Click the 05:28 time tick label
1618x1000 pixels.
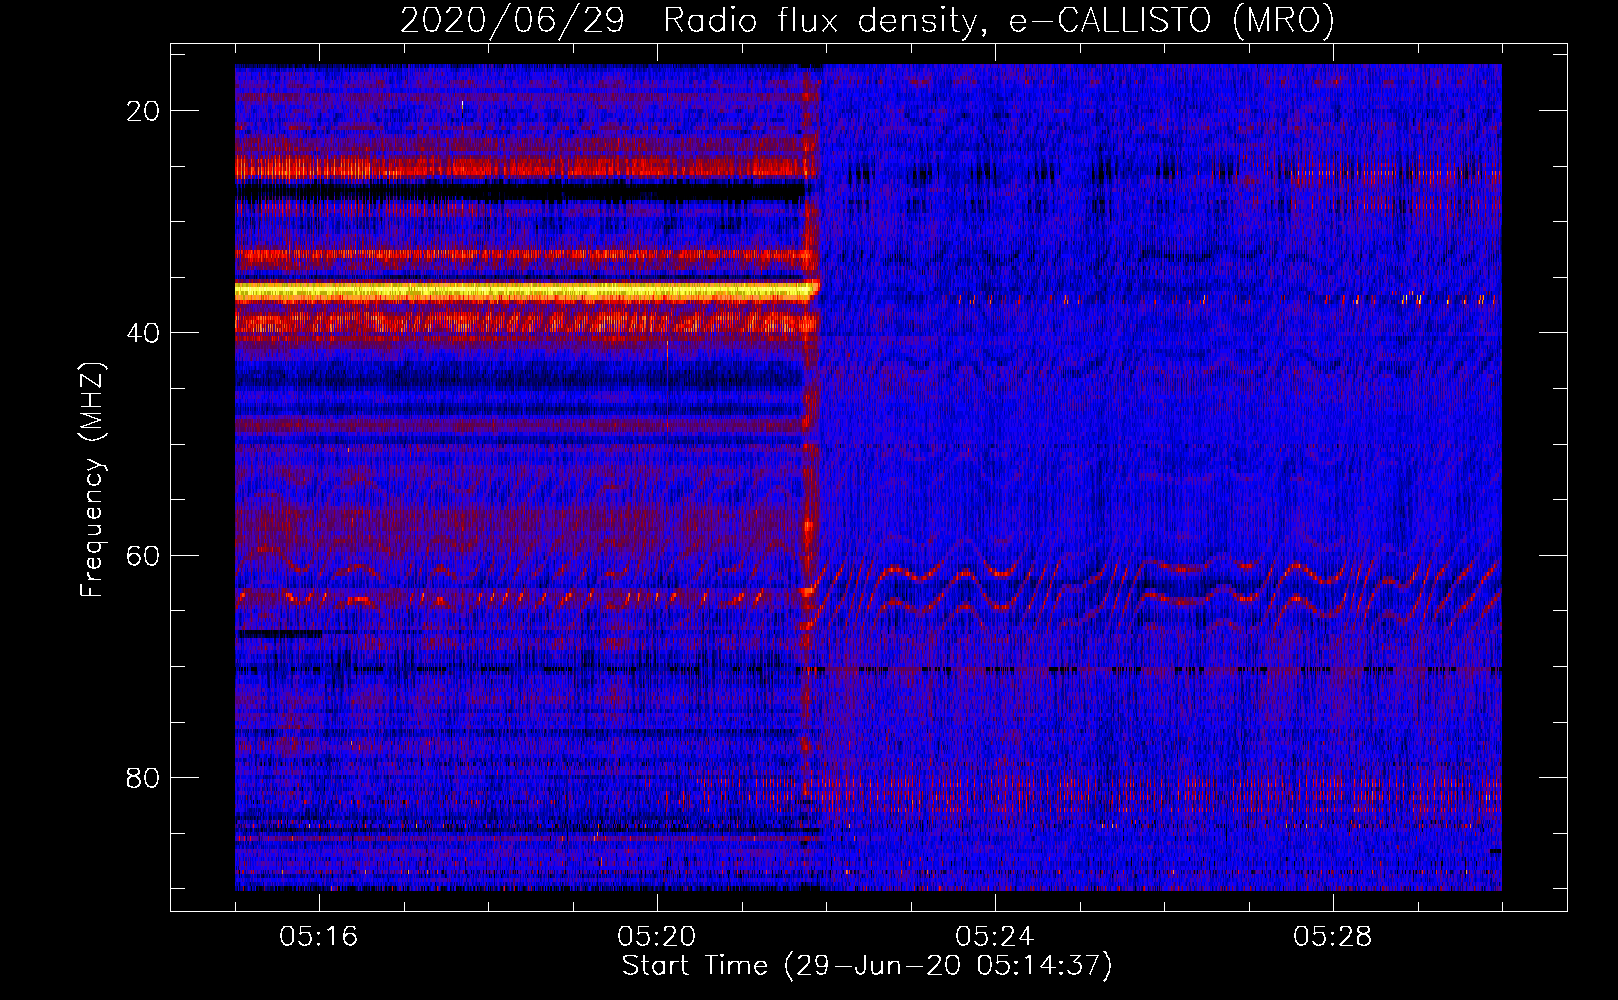tap(1333, 937)
